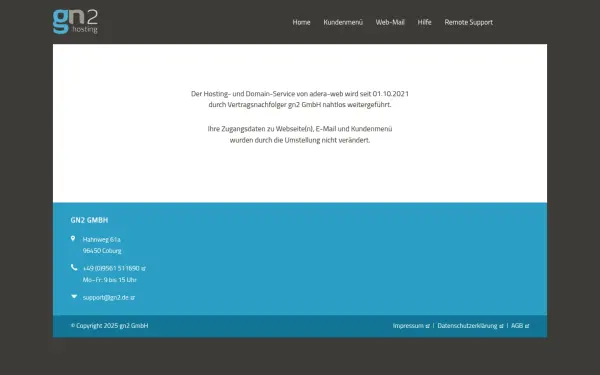Select Remote Support in navigation
Image resolution: width=600 pixels, height=375 pixels.
[x=468, y=23]
